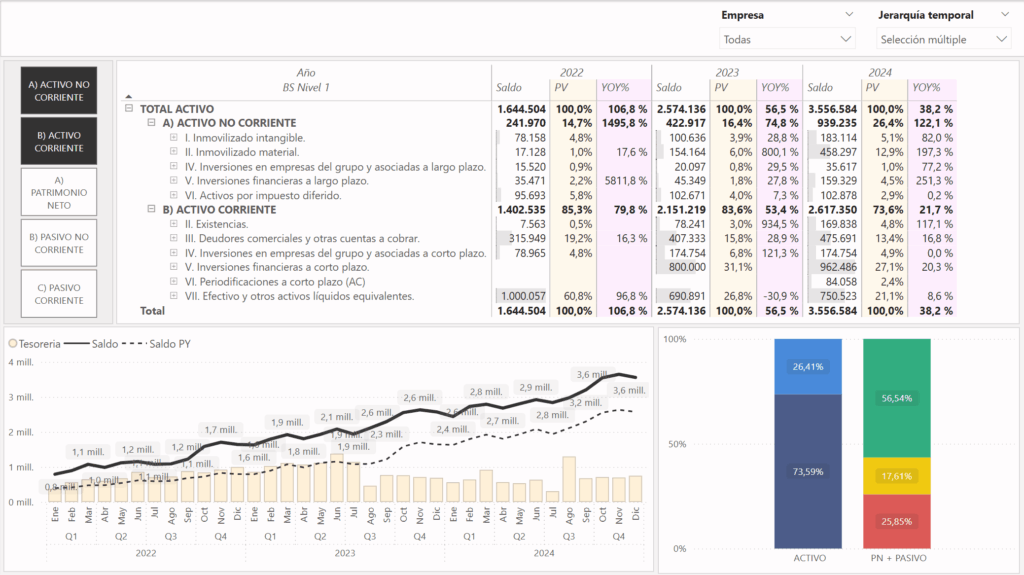Expand V. Inversiones financieras a largo plazo
Image resolution: width=1024 pixels, height=575 pixels.
(x=174, y=180)
